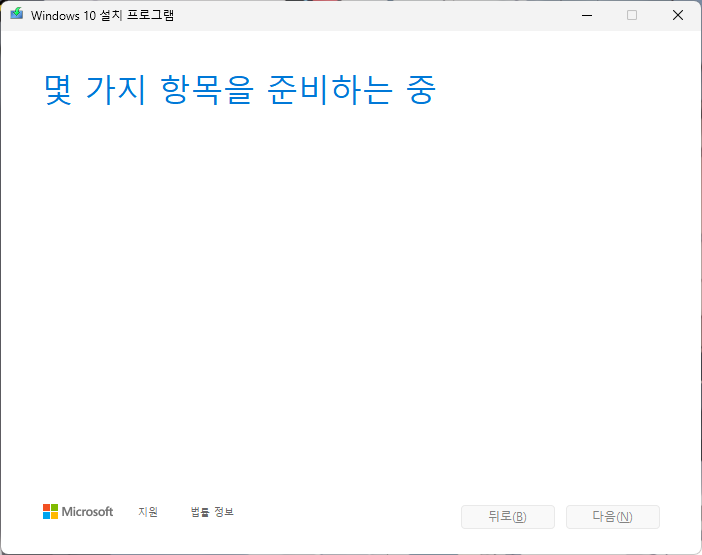Click the grayed-out maximize window icon
The image size is (702, 555).
632,15
